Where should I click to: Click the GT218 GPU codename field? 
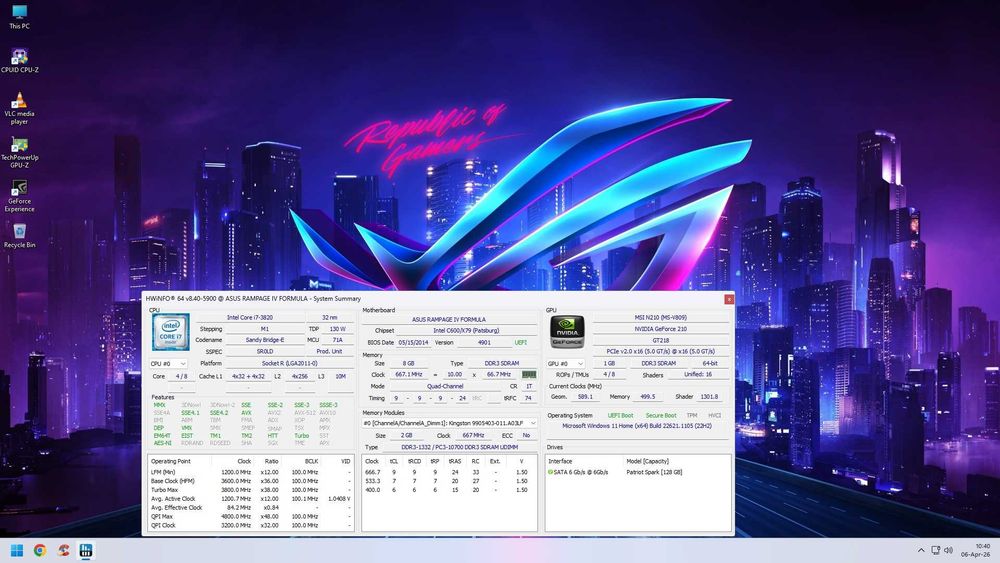tap(661, 340)
